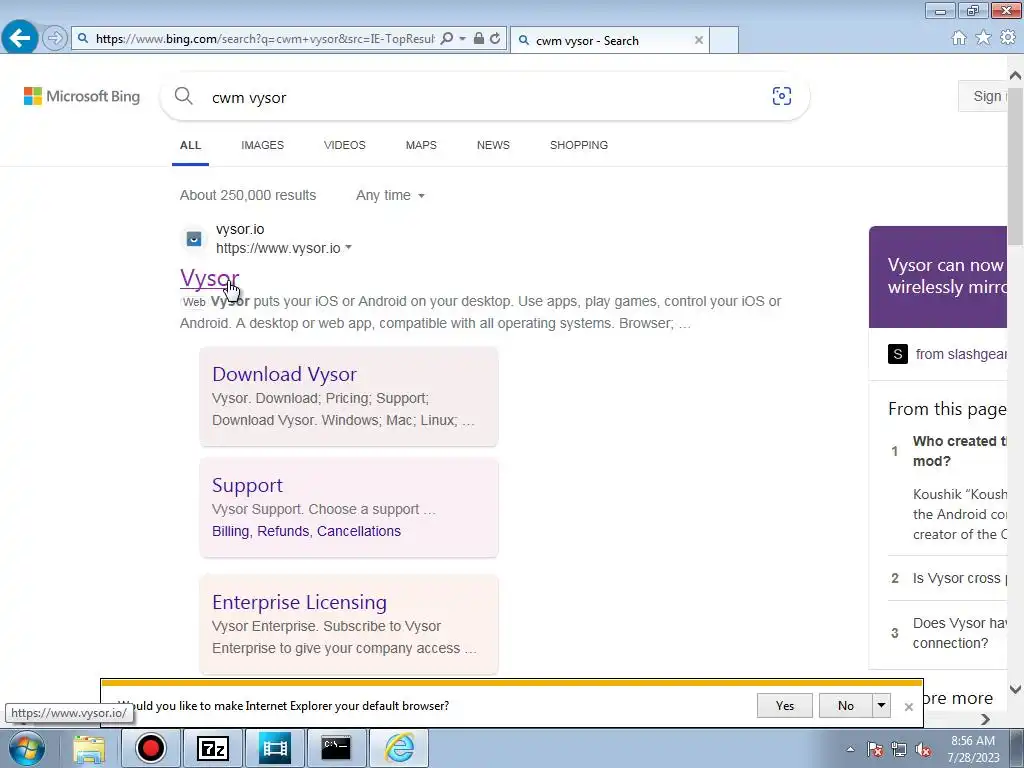The width and height of the screenshot is (1024, 768).
Task: Click the red record button taskbar icon
Action: pyautogui.click(x=150, y=748)
